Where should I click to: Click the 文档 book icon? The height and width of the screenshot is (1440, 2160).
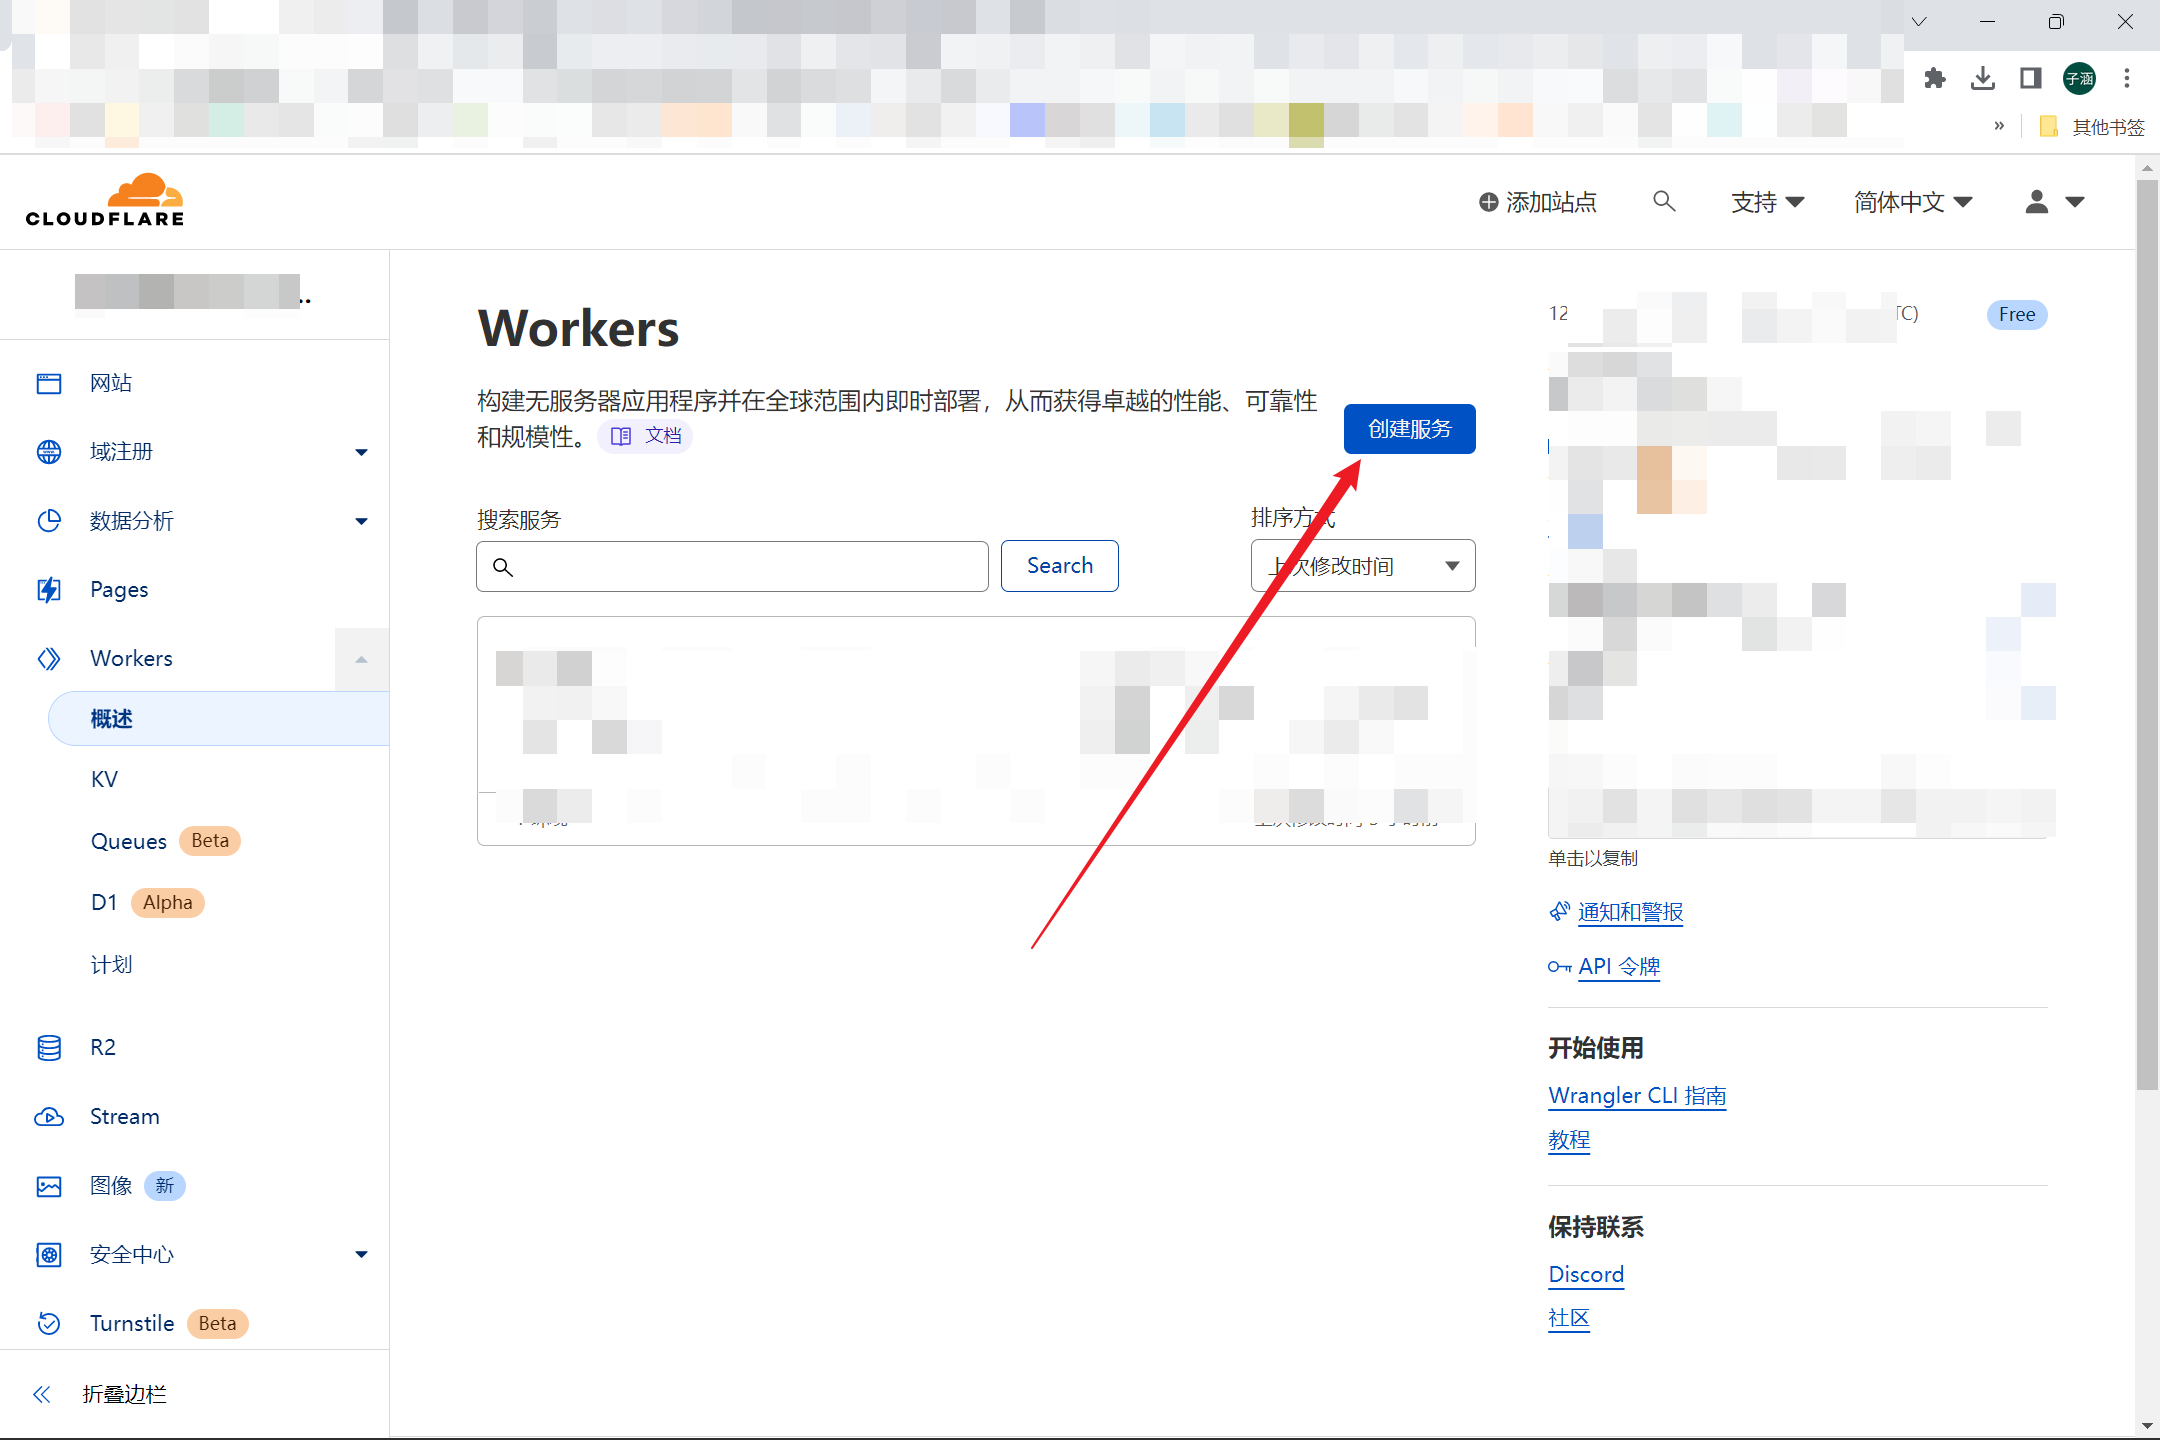point(621,436)
